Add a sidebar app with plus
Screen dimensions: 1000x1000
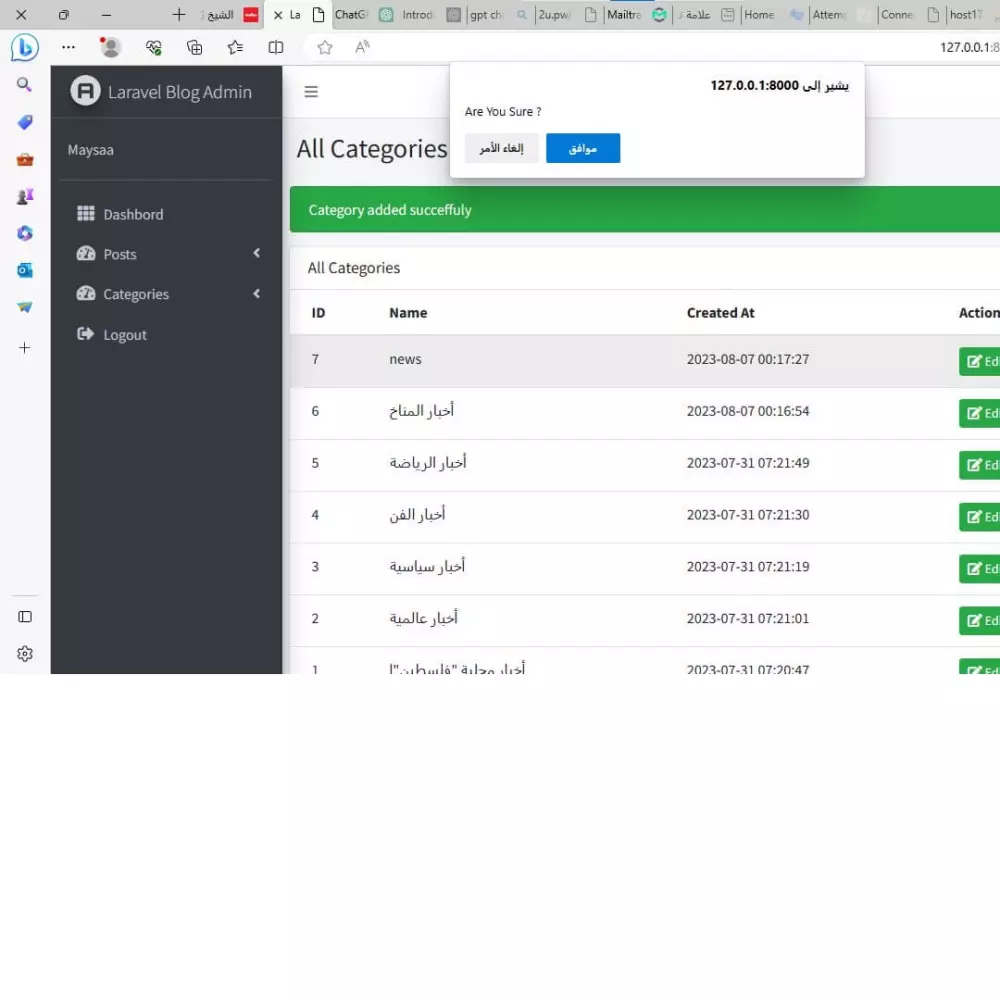[x=24, y=348]
